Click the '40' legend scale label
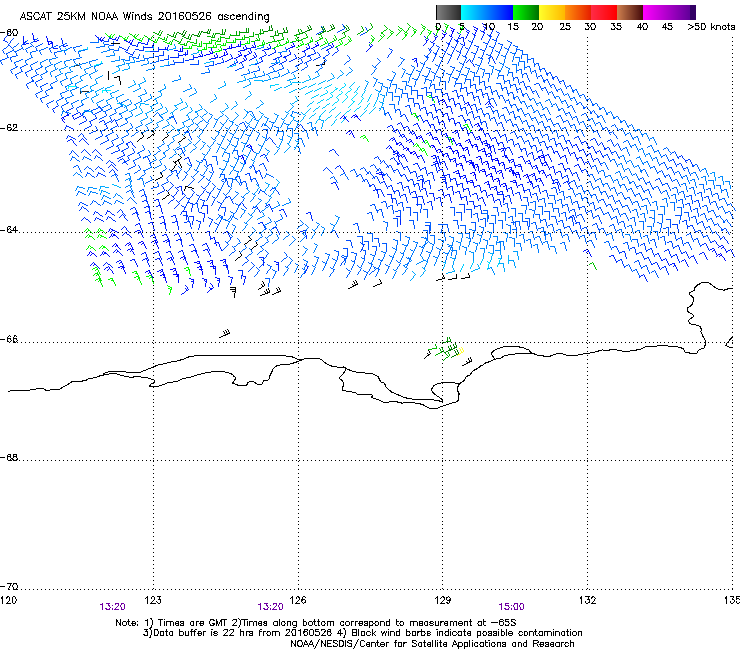 (x=642, y=27)
